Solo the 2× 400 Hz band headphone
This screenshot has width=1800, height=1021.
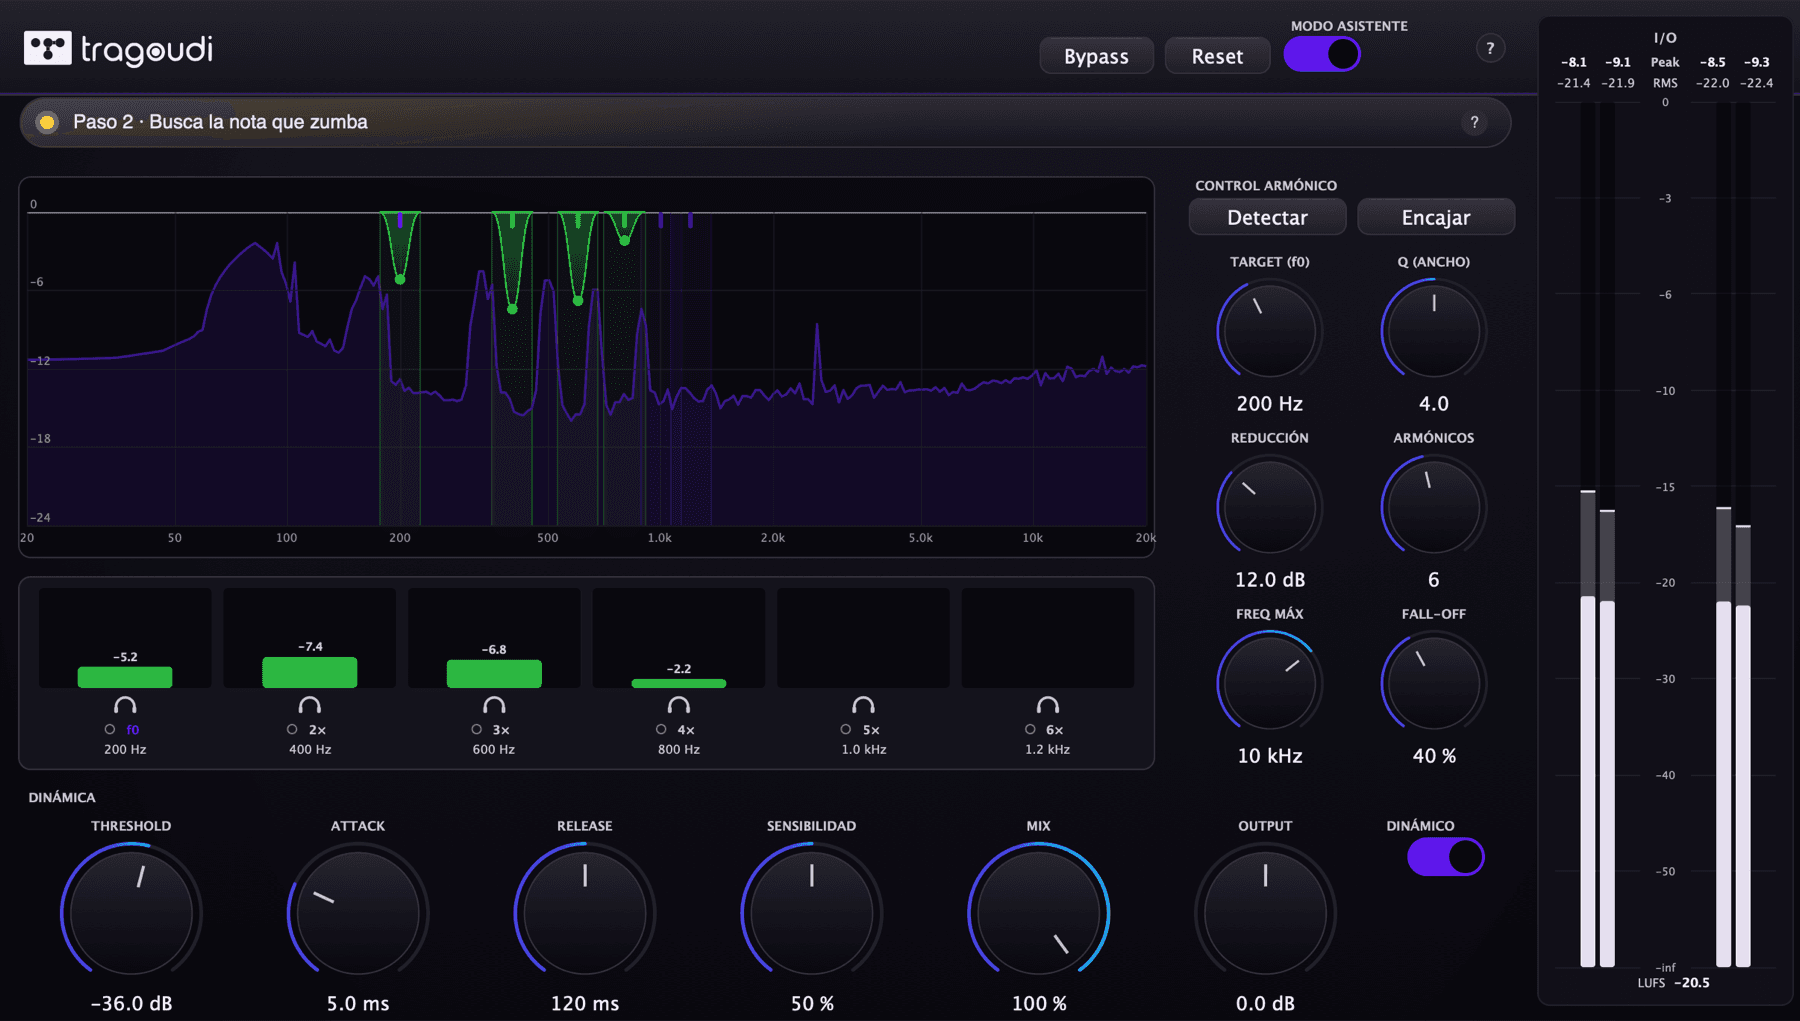point(310,705)
